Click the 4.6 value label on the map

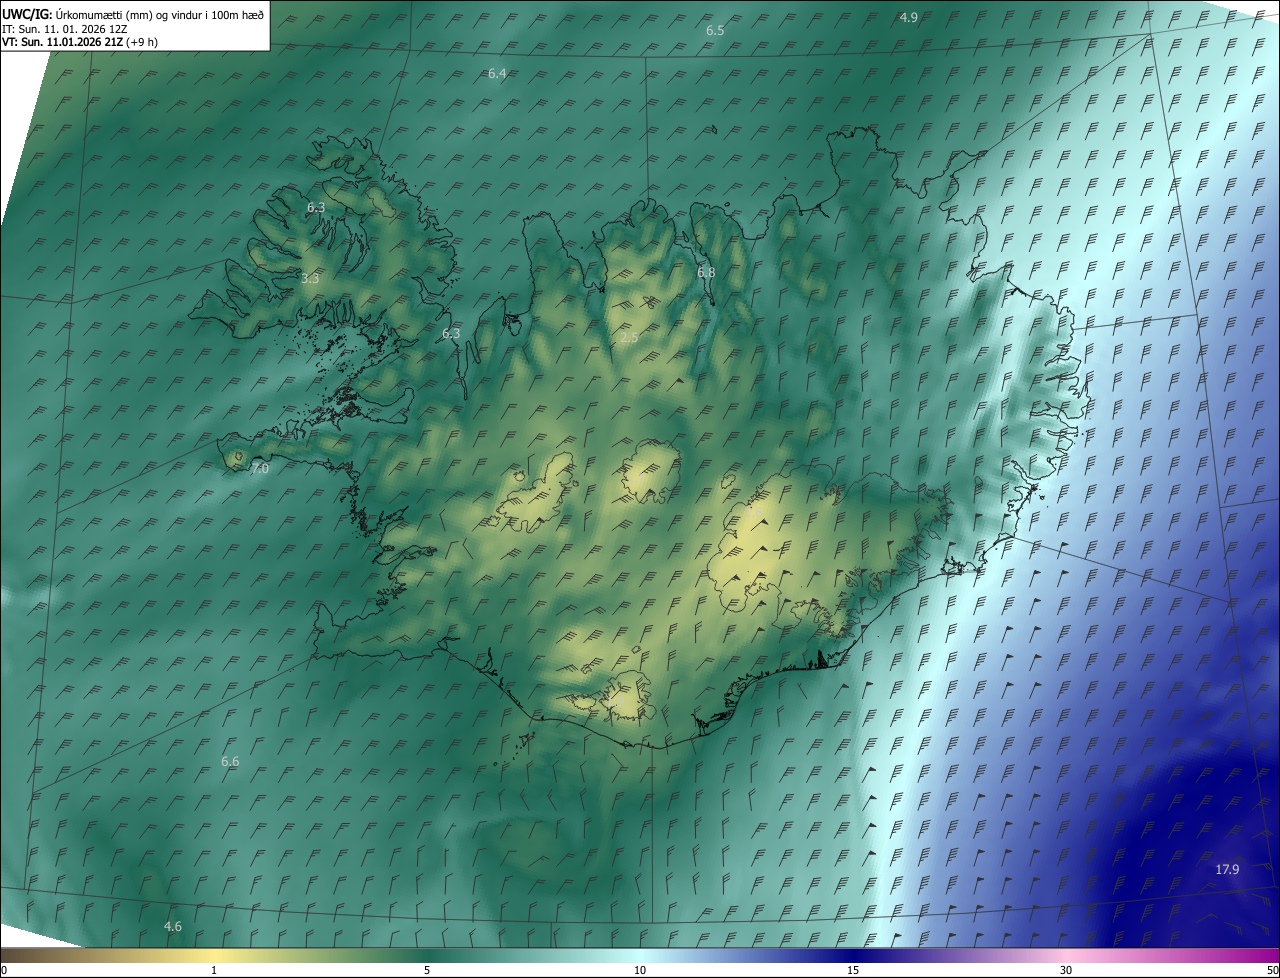point(173,926)
